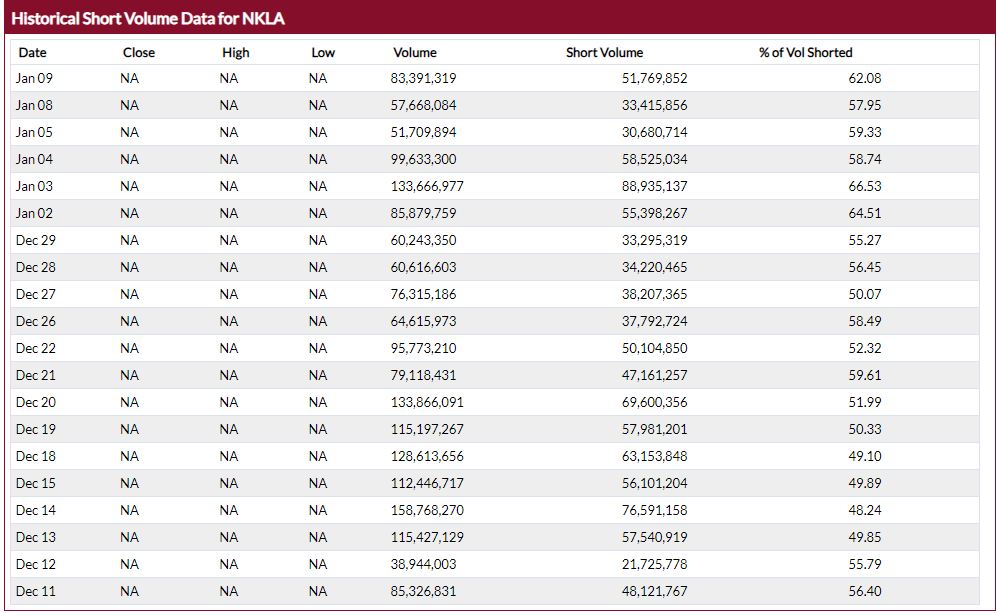Click the High column header
This screenshot has height=613, width=997.
pos(236,53)
